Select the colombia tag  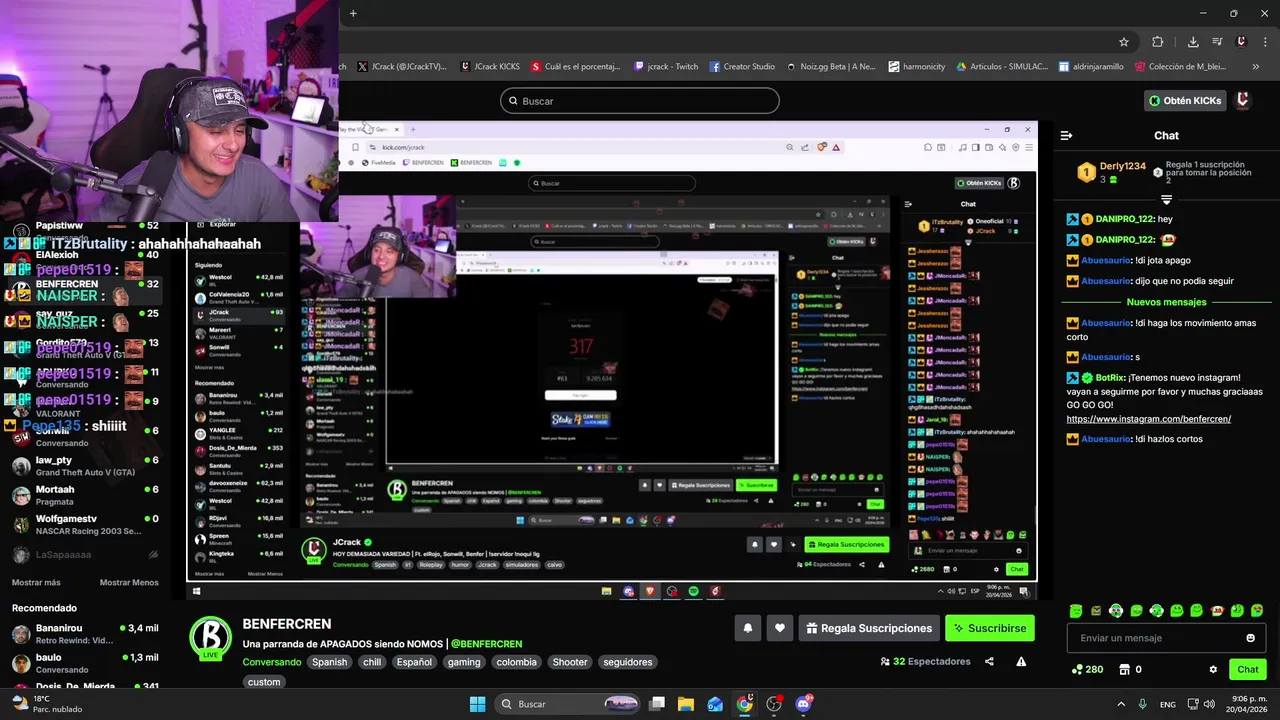point(517,662)
